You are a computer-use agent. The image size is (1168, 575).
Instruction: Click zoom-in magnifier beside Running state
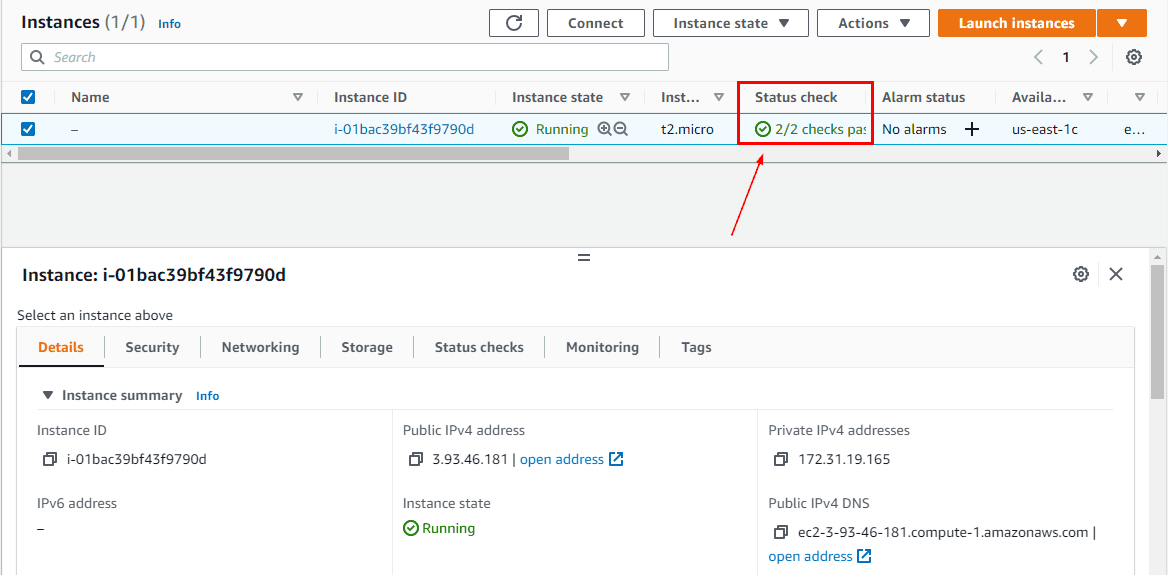[604, 129]
